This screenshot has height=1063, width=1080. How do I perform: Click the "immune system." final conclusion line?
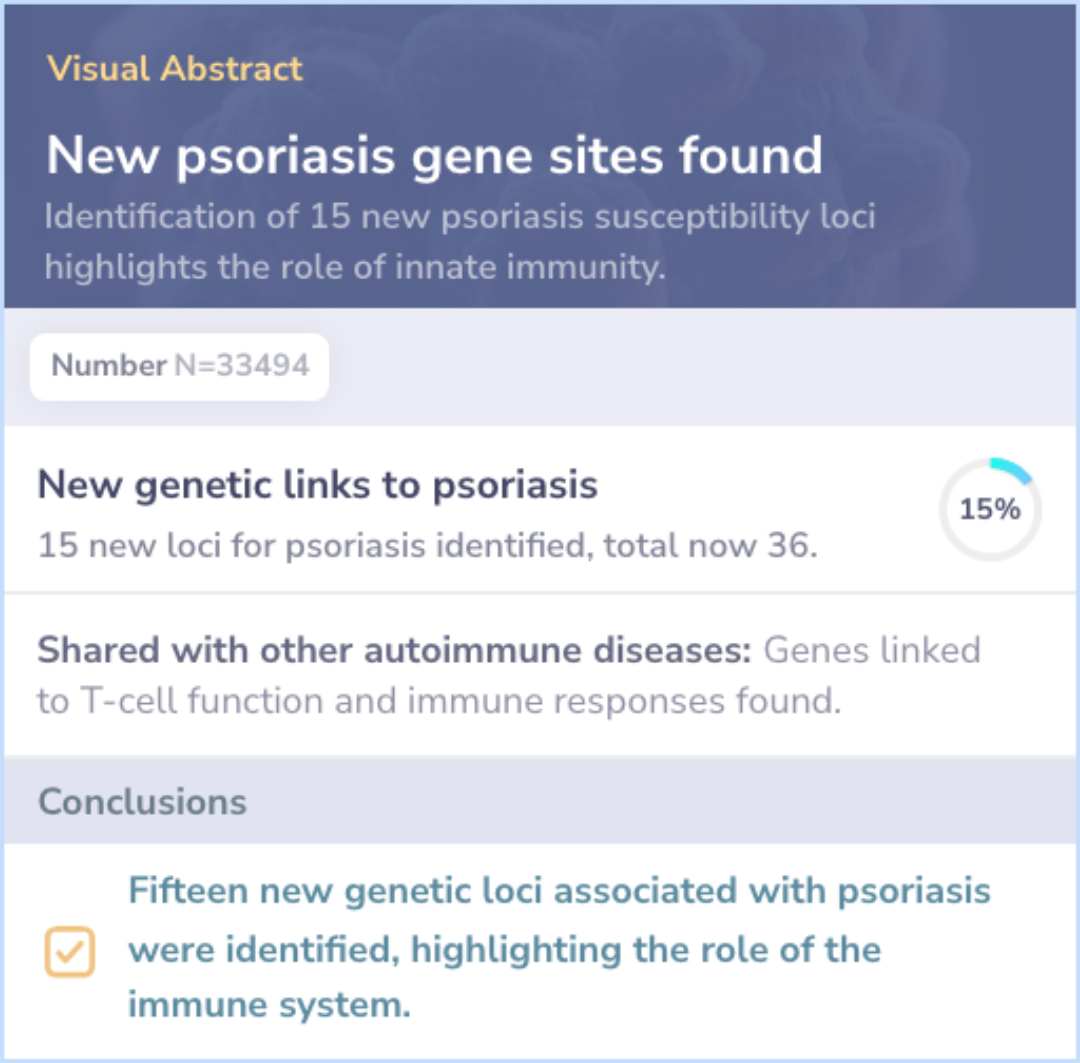pos(269,1005)
